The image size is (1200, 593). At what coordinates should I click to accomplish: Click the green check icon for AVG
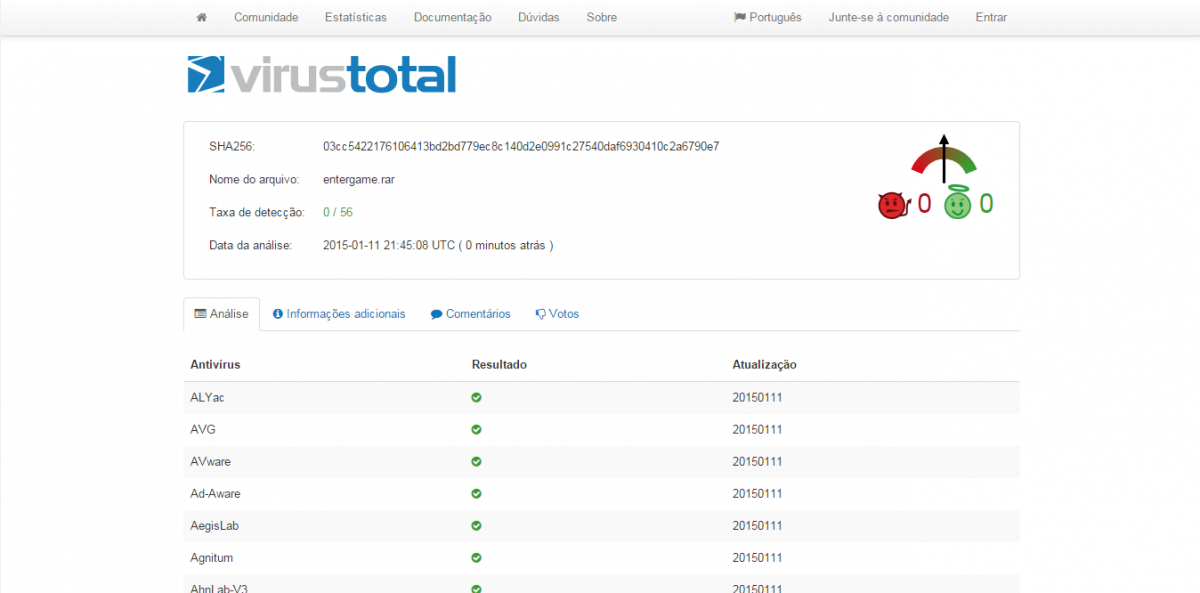[476, 429]
